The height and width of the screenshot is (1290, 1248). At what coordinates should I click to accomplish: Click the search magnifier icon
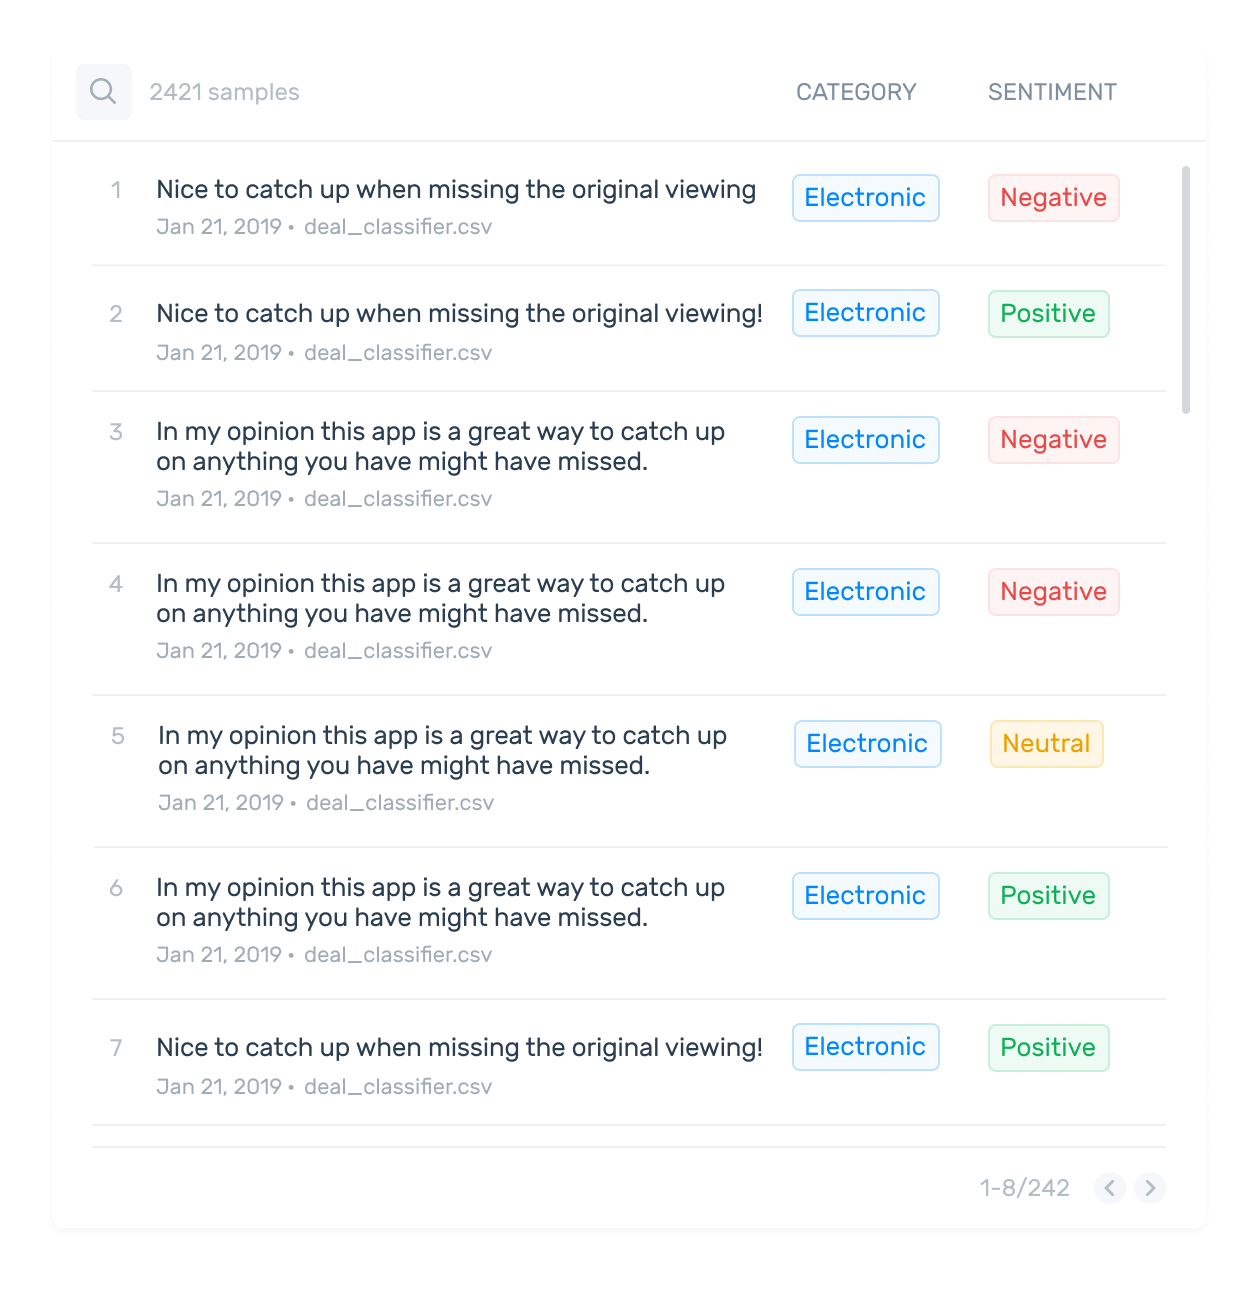103,92
